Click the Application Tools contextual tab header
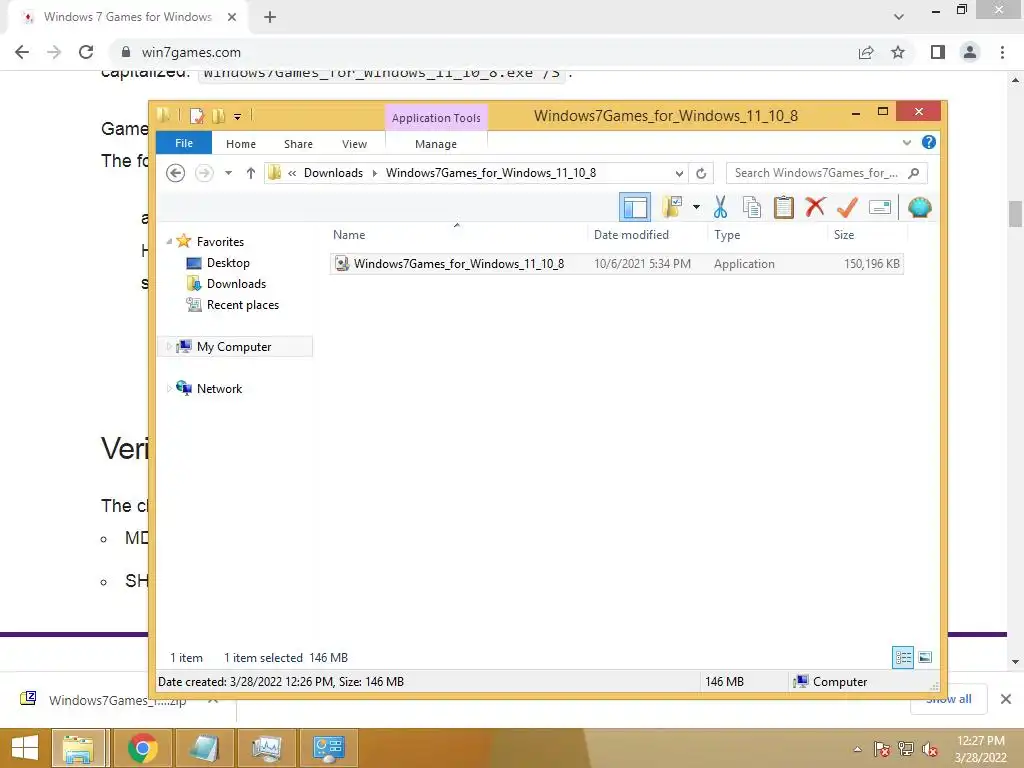This screenshot has width=1024, height=768. (436, 118)
